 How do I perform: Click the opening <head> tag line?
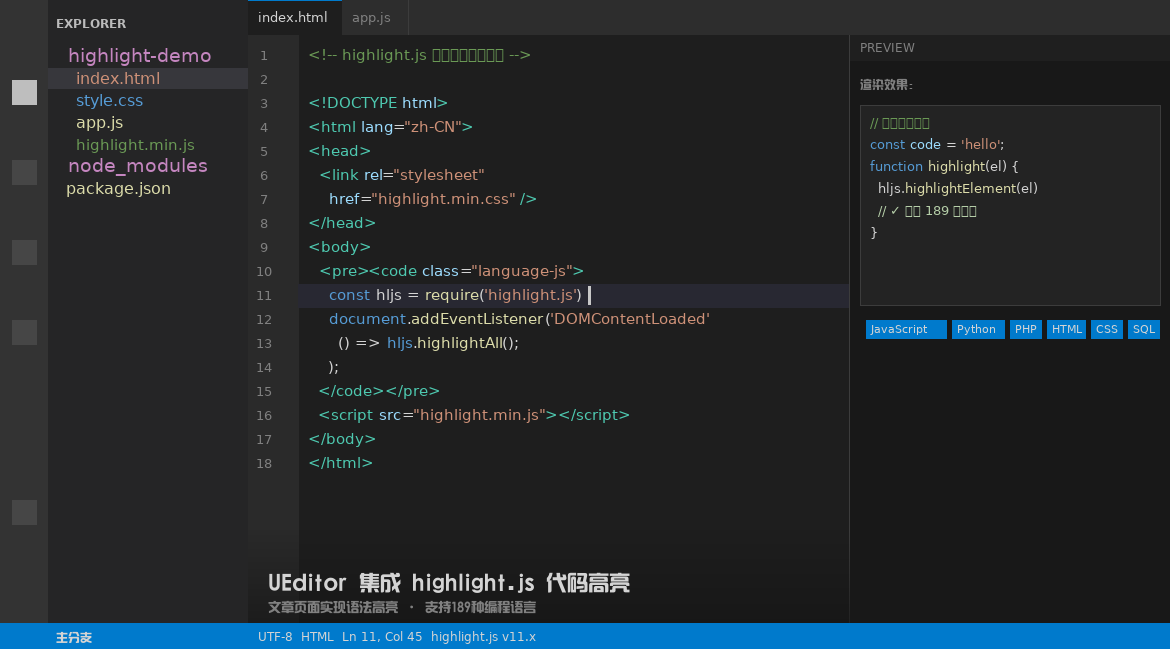[x=340, y=151]
